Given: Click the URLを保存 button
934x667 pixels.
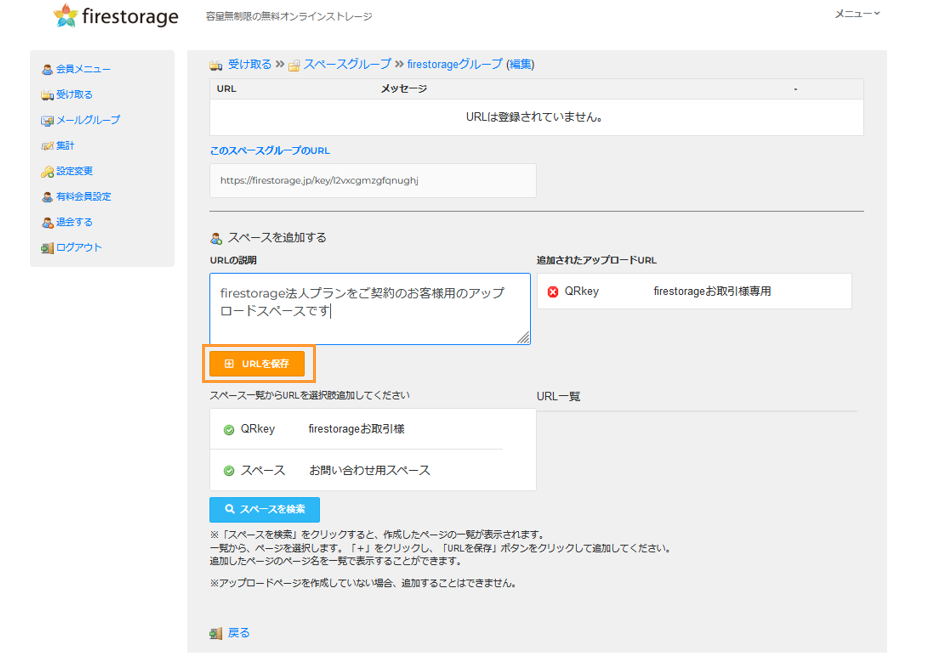Looking at the screenshot, I should [x=257, y=364].
